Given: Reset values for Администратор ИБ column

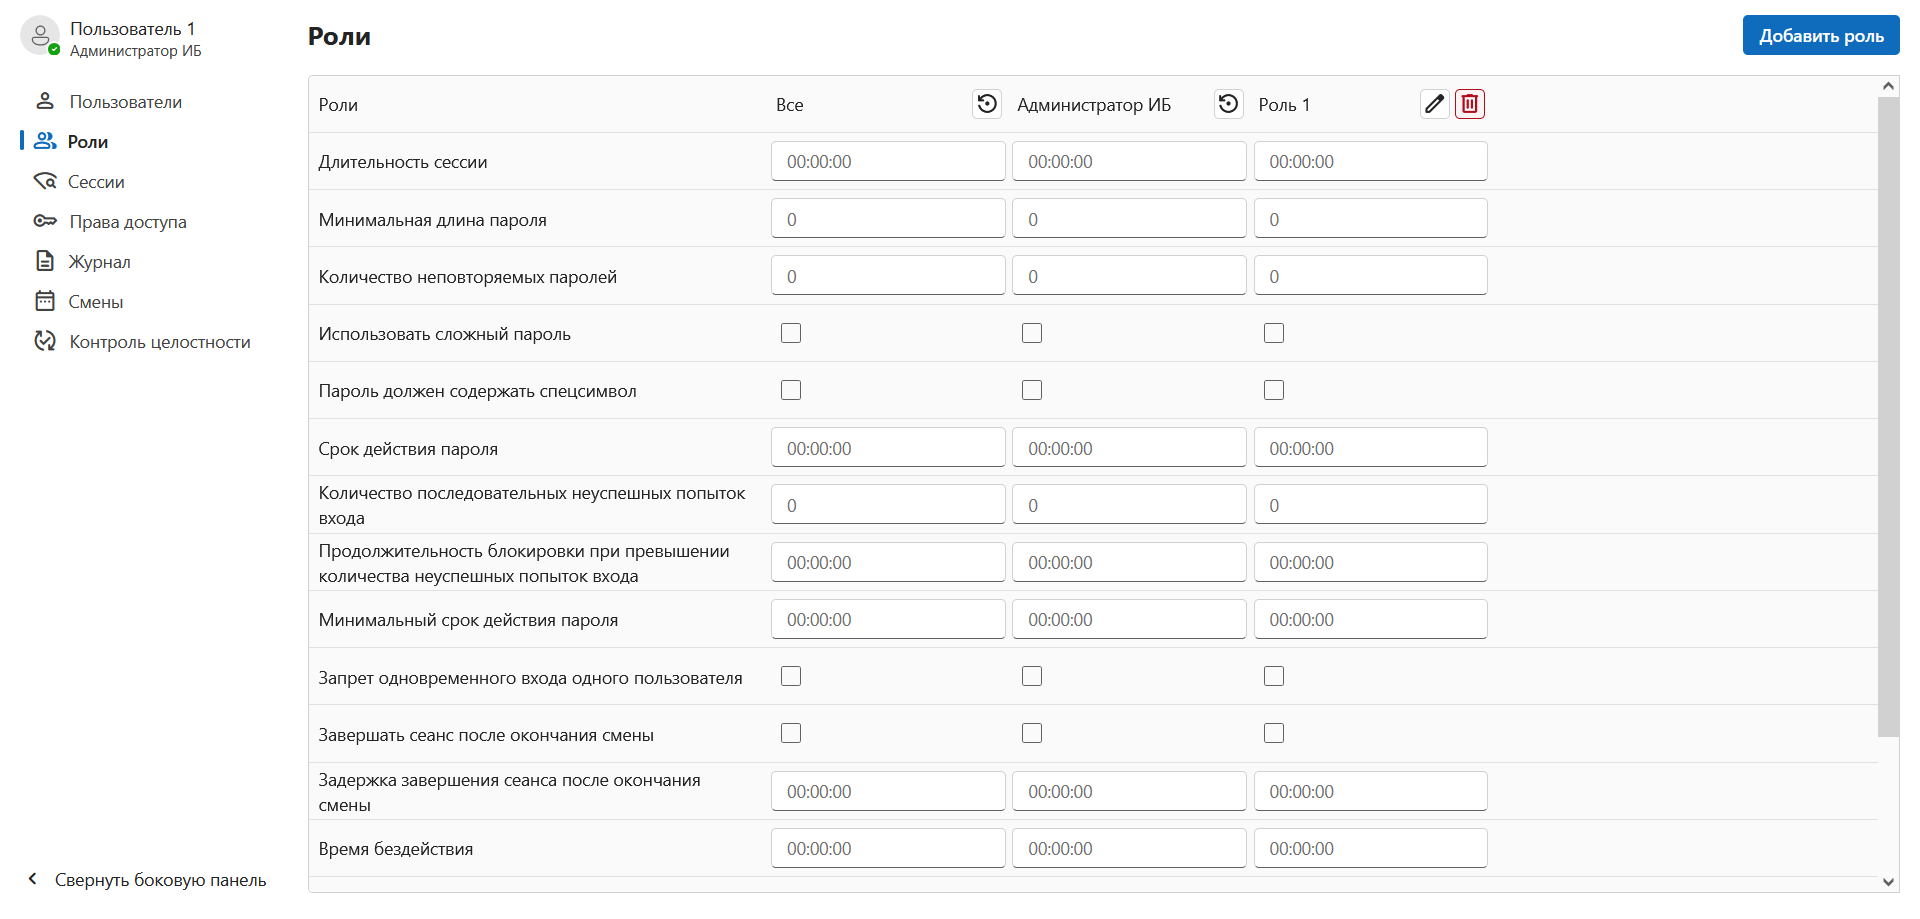Looking at the screenshot, I should pos(1228,104).
